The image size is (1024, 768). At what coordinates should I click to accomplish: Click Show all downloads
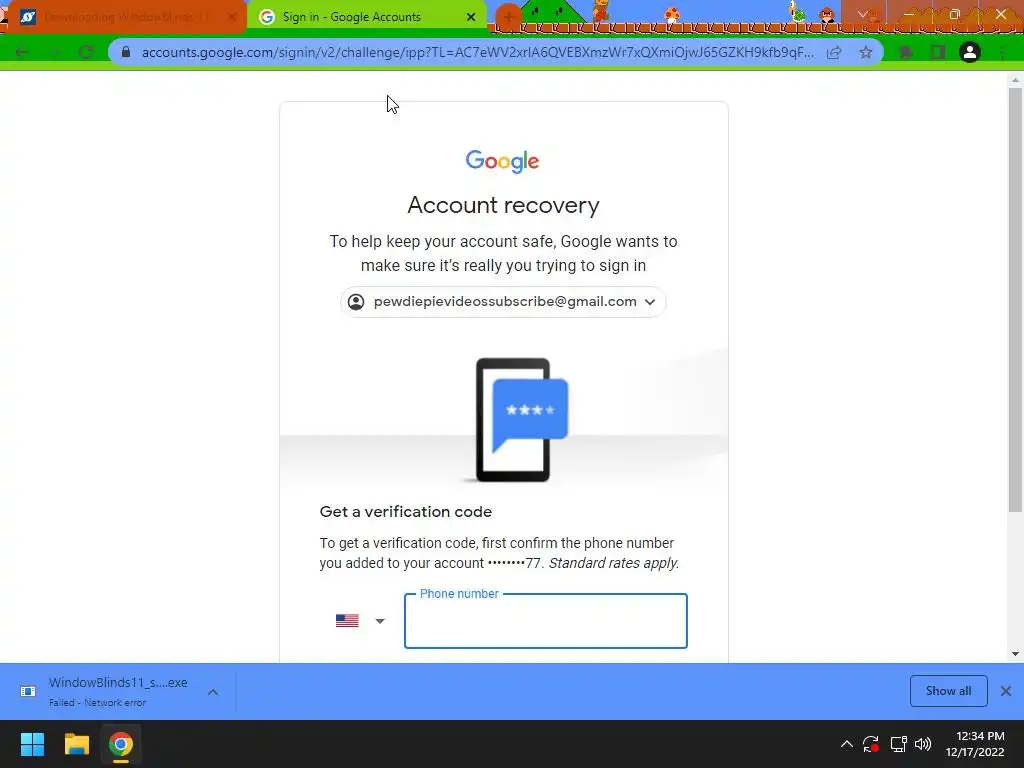(x=948, y=691)
